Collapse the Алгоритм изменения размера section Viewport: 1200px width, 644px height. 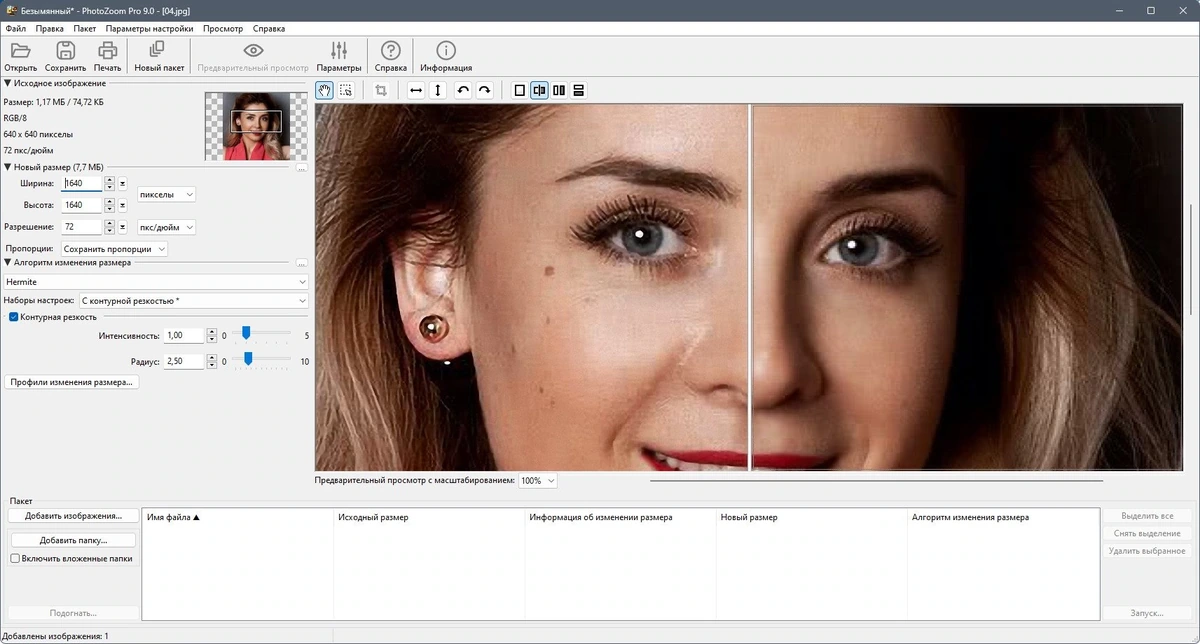pyautogui.click(x=8, y=262)
